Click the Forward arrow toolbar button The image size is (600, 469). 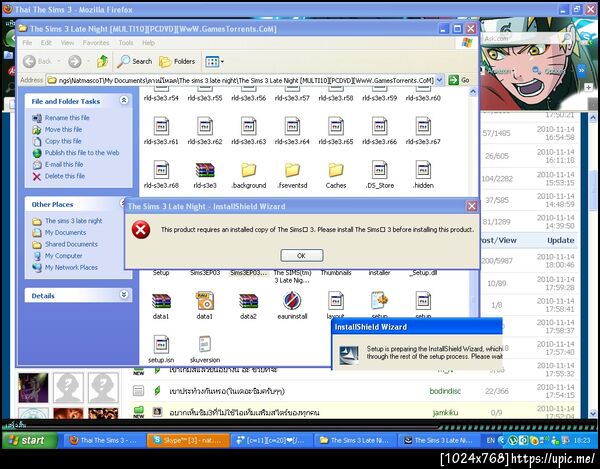pos(75,61)
